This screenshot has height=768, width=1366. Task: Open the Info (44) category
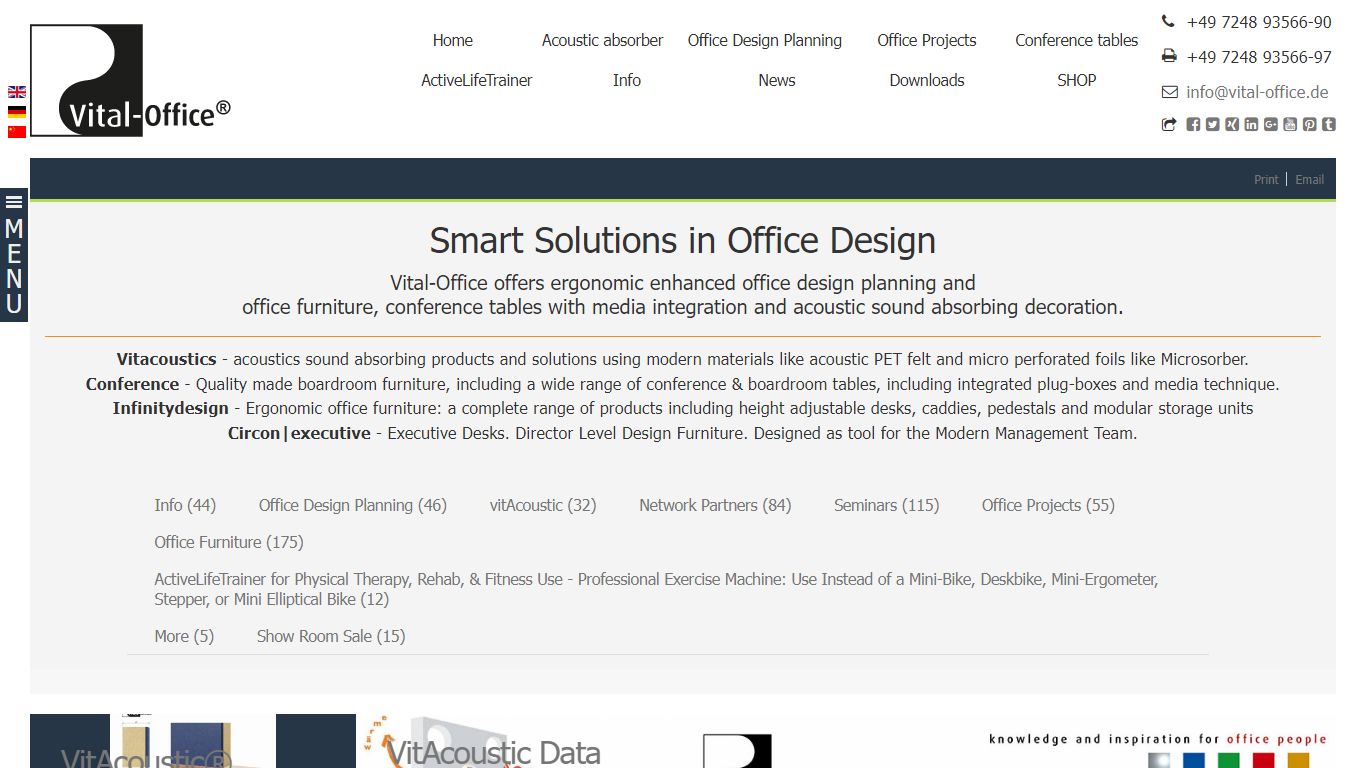click(185, 505)
